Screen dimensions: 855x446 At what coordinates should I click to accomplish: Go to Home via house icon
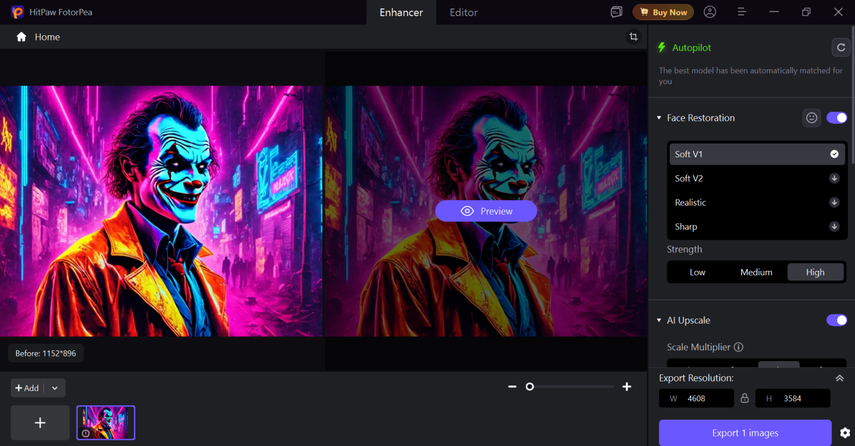click(x=21, y=37)
